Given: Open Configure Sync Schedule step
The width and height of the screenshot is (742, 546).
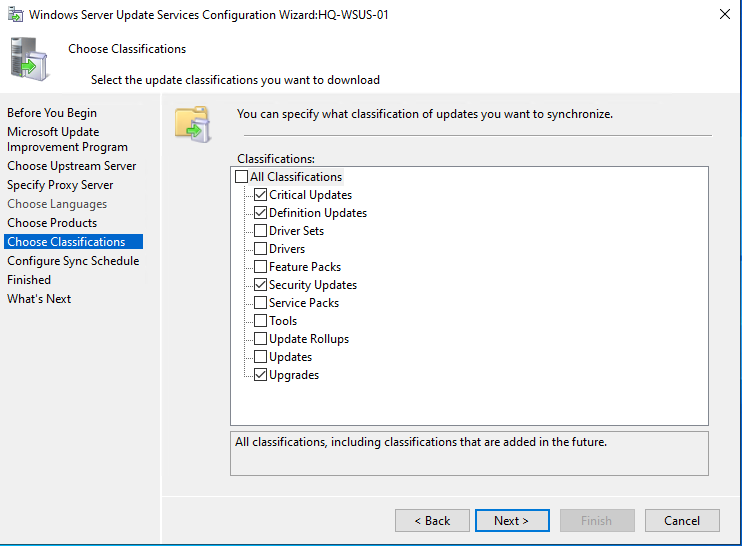Looking at the screenshot, I should [x=73, y=261].
